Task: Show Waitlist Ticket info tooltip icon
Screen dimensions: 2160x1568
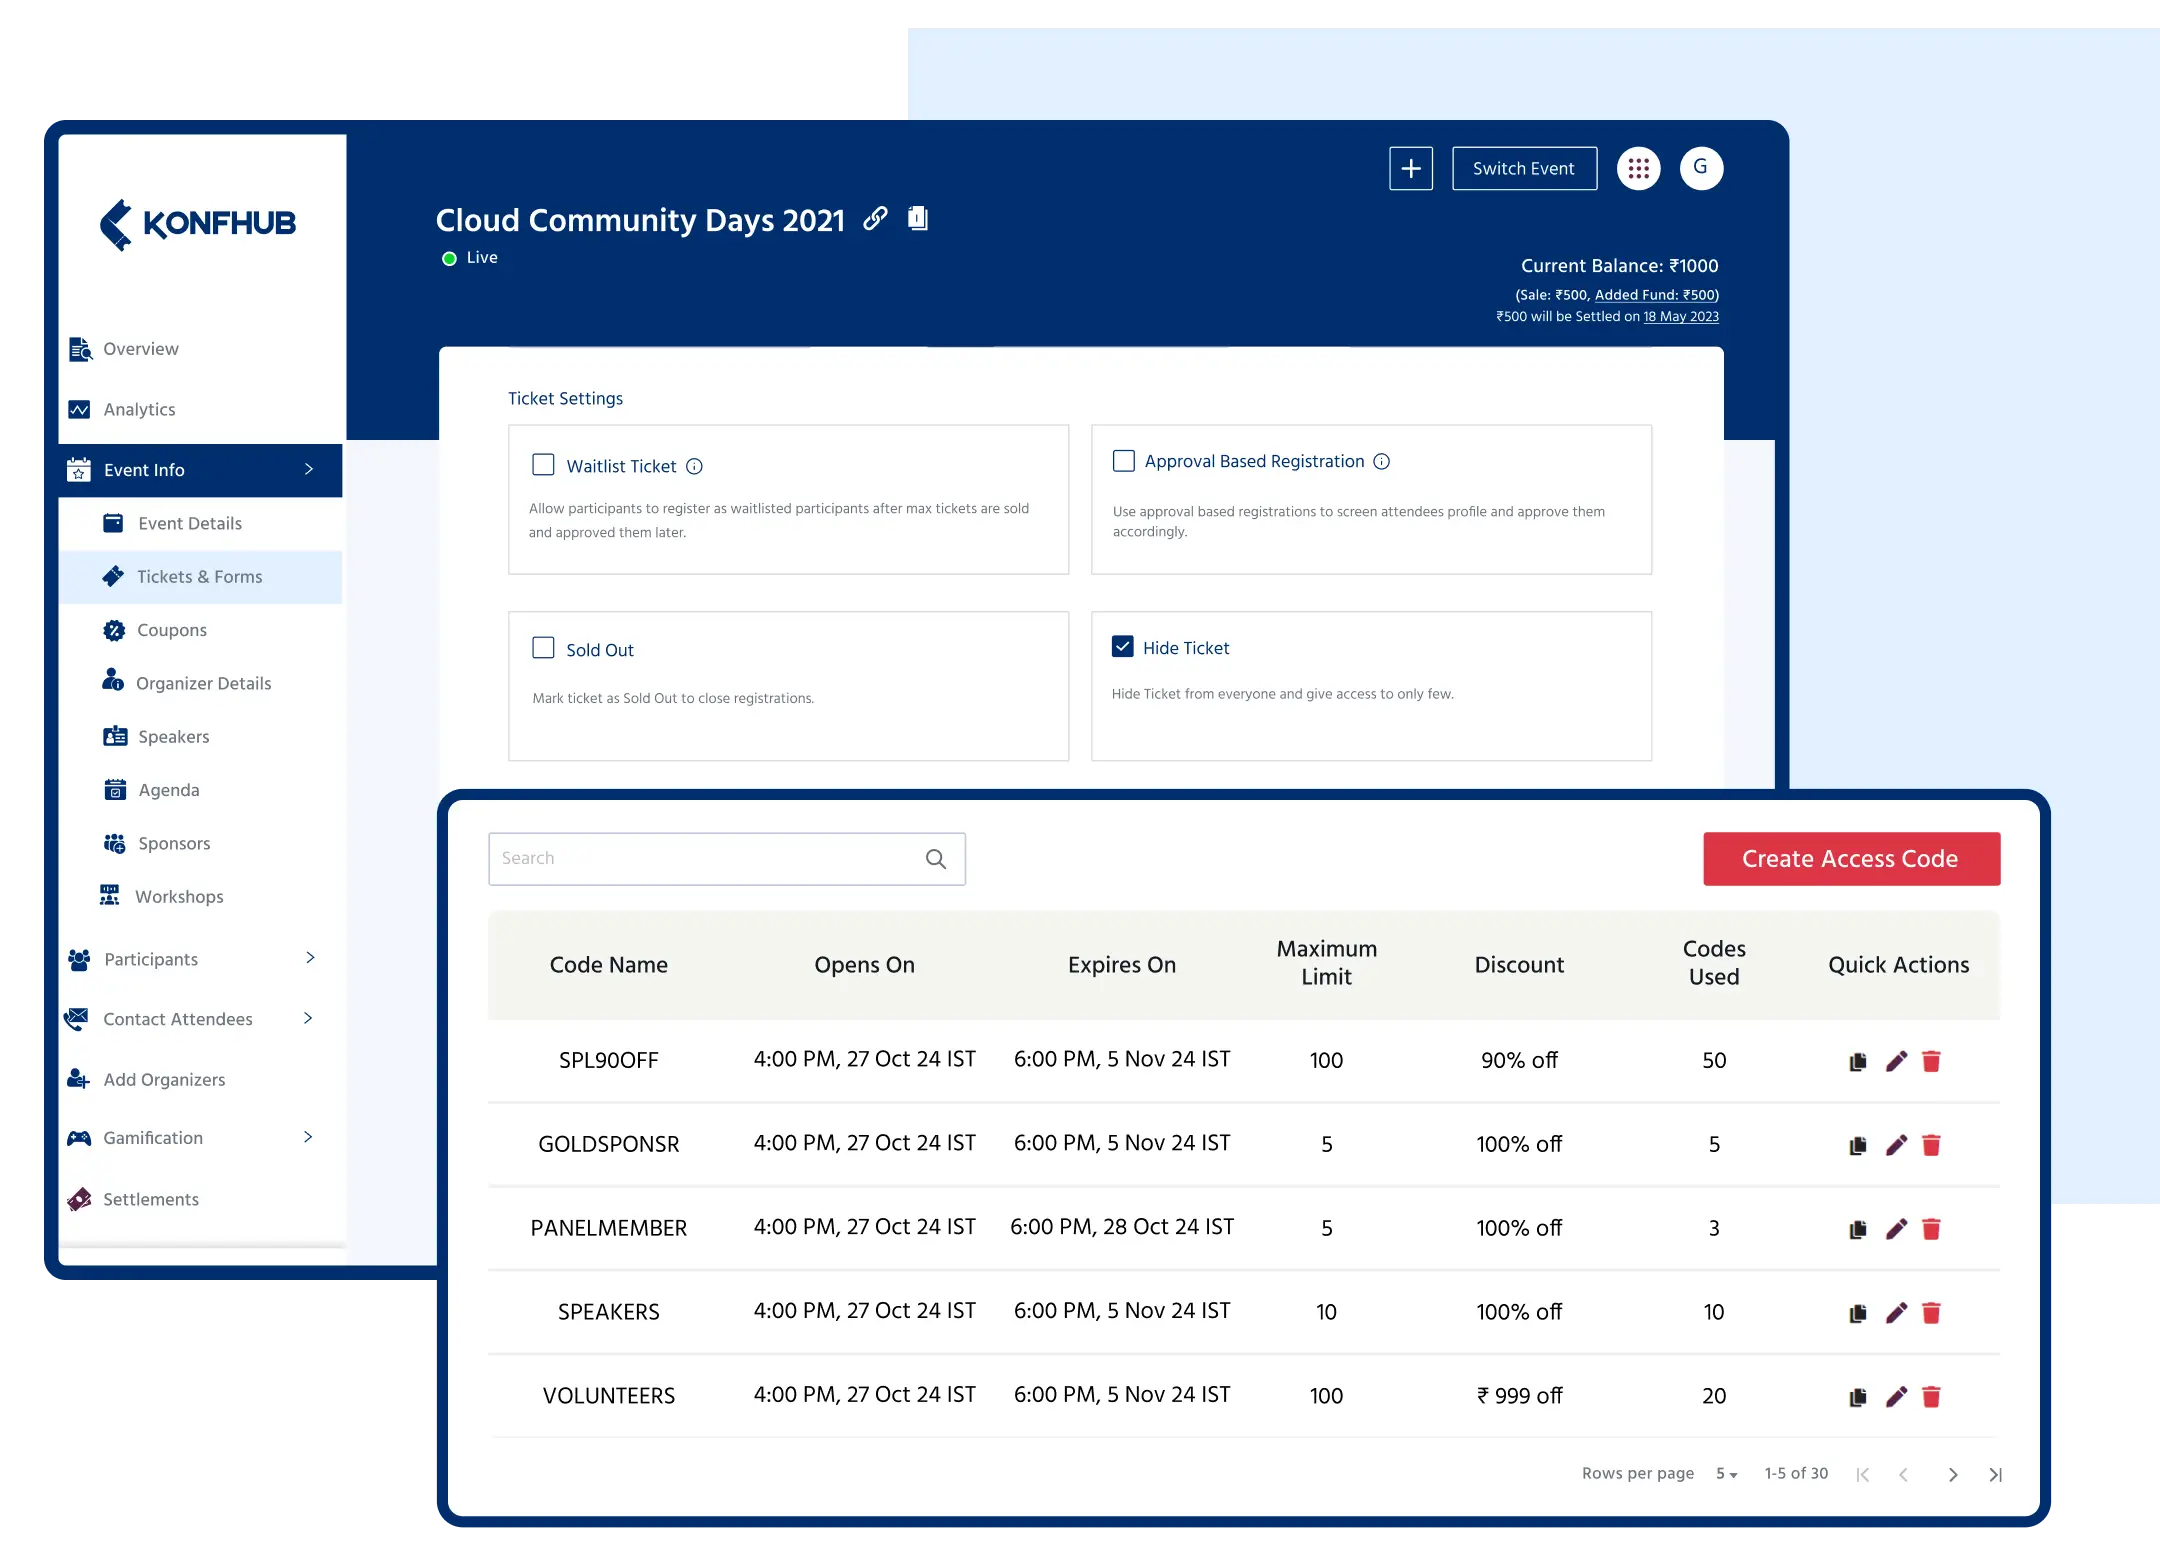Action: tap(694, 466)
